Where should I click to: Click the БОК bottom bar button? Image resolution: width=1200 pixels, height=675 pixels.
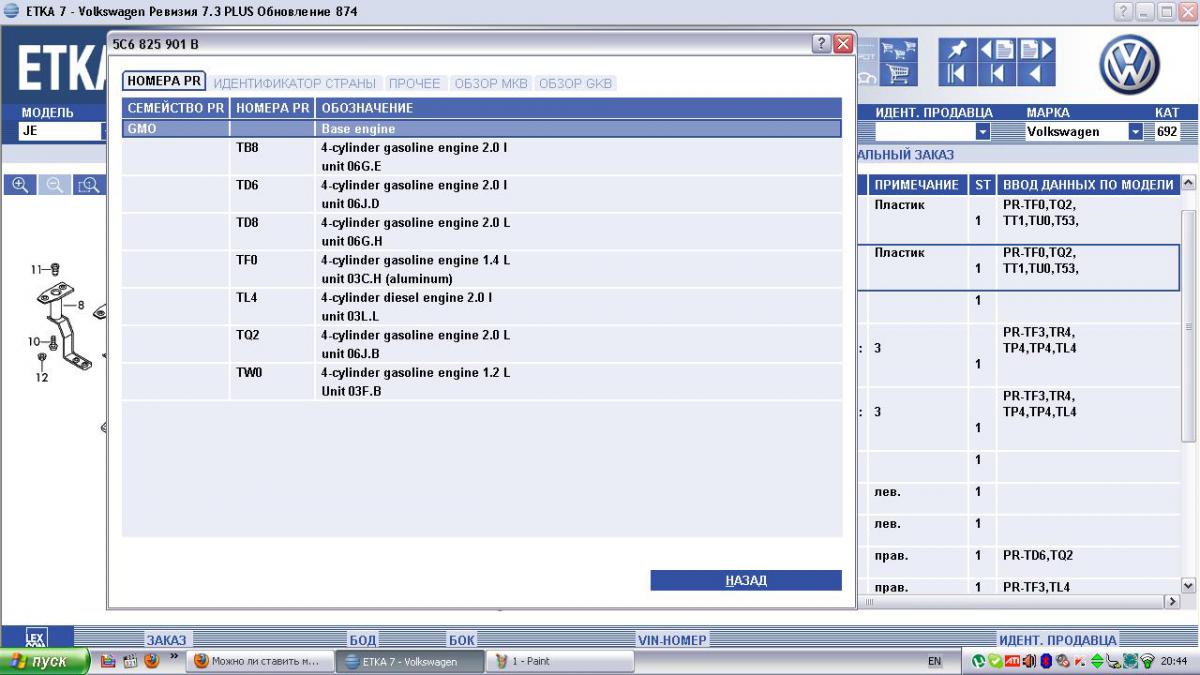461,640
